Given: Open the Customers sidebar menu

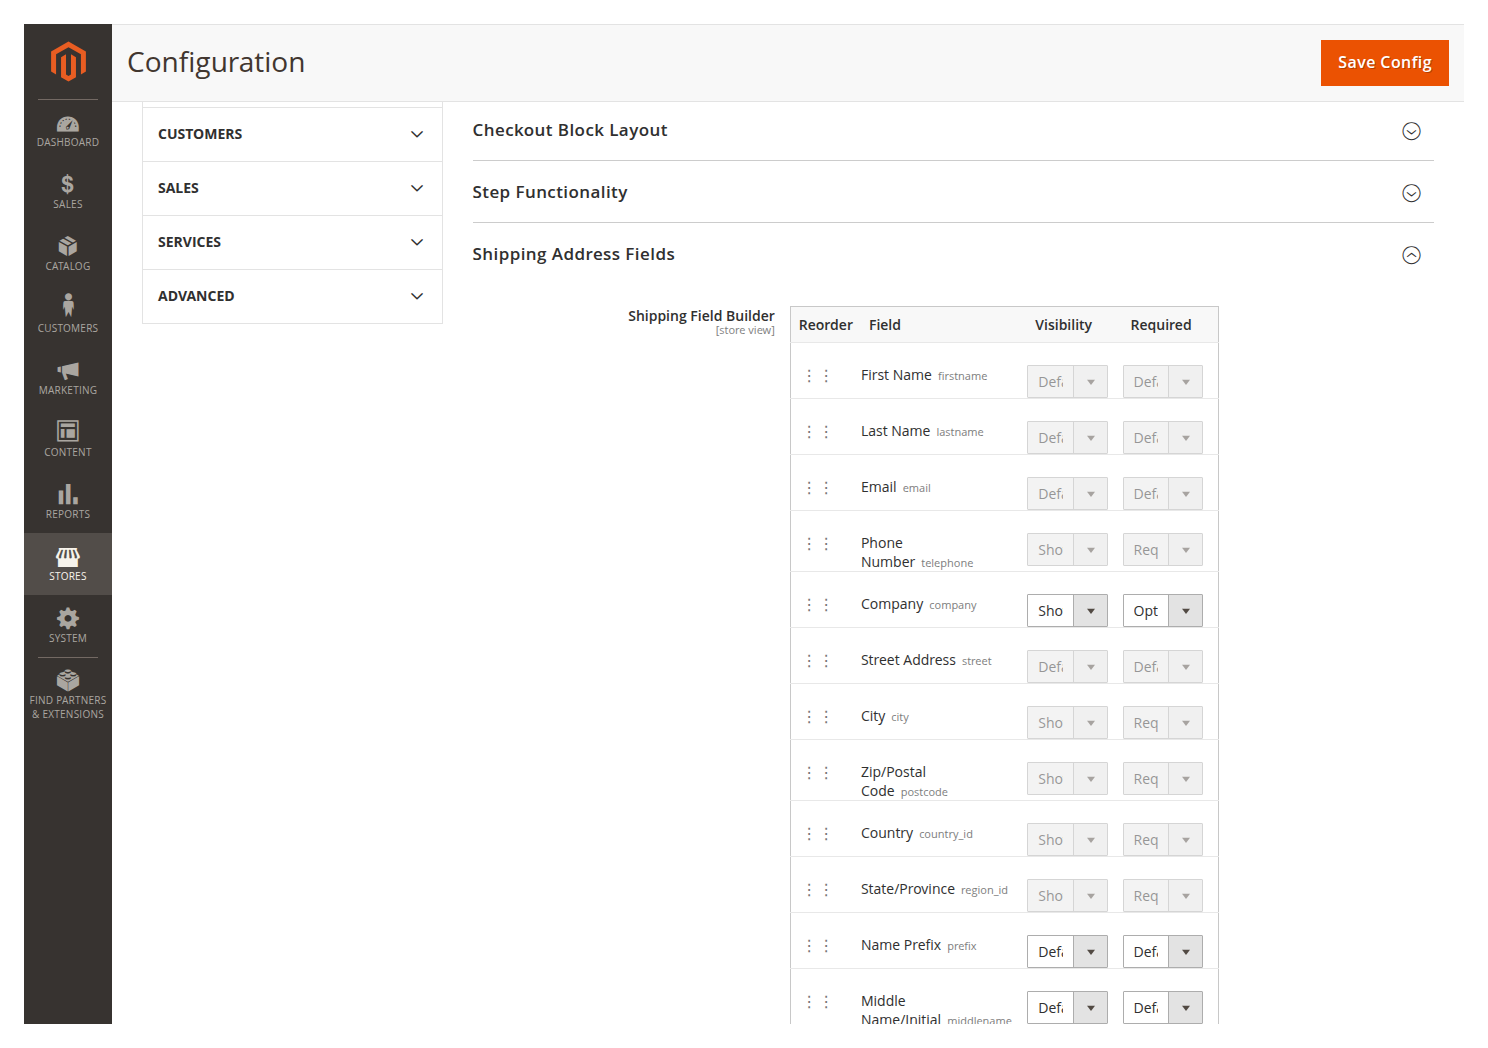Looking at the screenshot, I should (x=68, y=316).
